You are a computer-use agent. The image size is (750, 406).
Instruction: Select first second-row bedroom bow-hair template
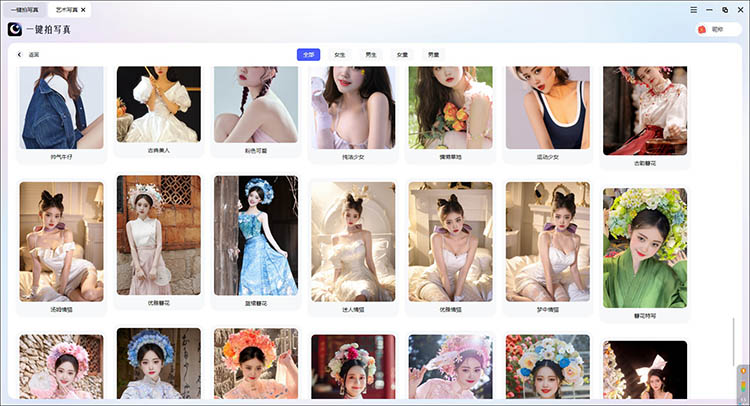[x=61, y=241]
